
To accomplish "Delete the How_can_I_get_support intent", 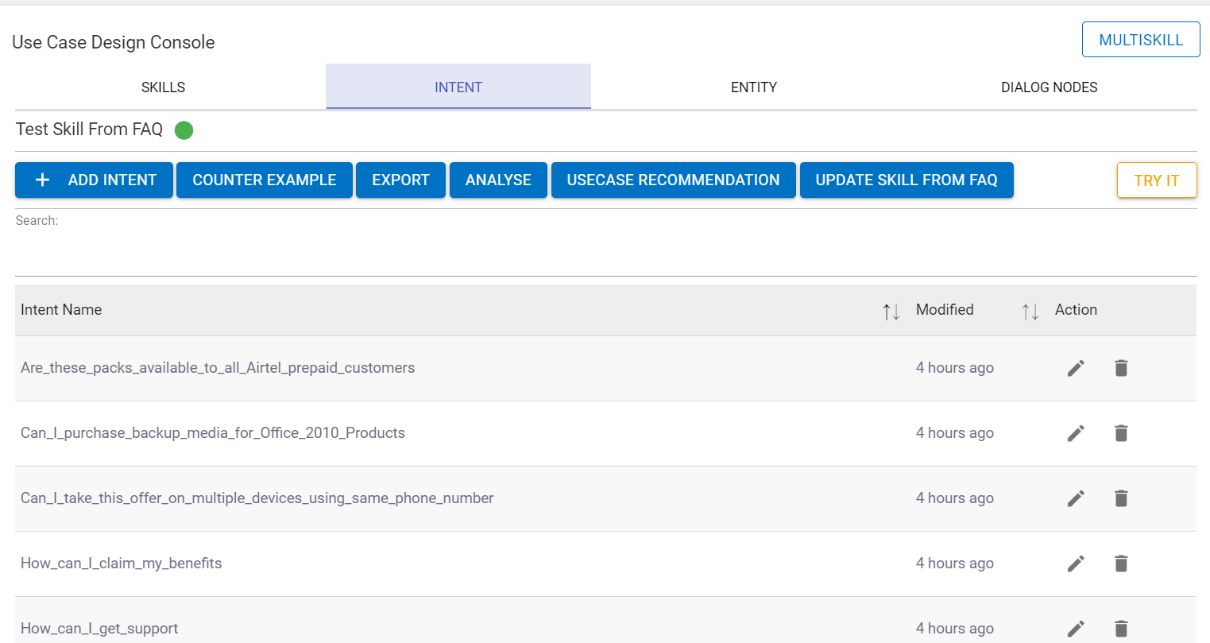I will coord(1121,628).
